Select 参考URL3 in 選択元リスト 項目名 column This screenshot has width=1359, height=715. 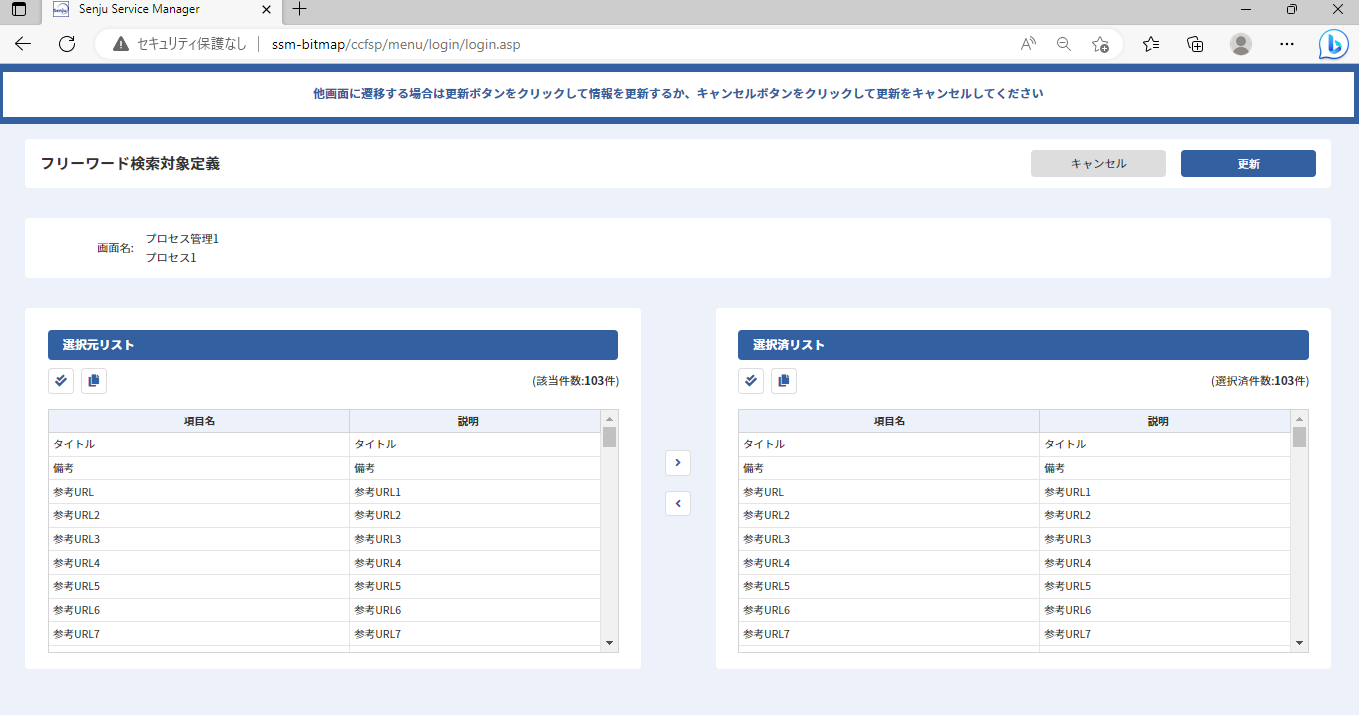pyautogui.click(x=199, y=539)
